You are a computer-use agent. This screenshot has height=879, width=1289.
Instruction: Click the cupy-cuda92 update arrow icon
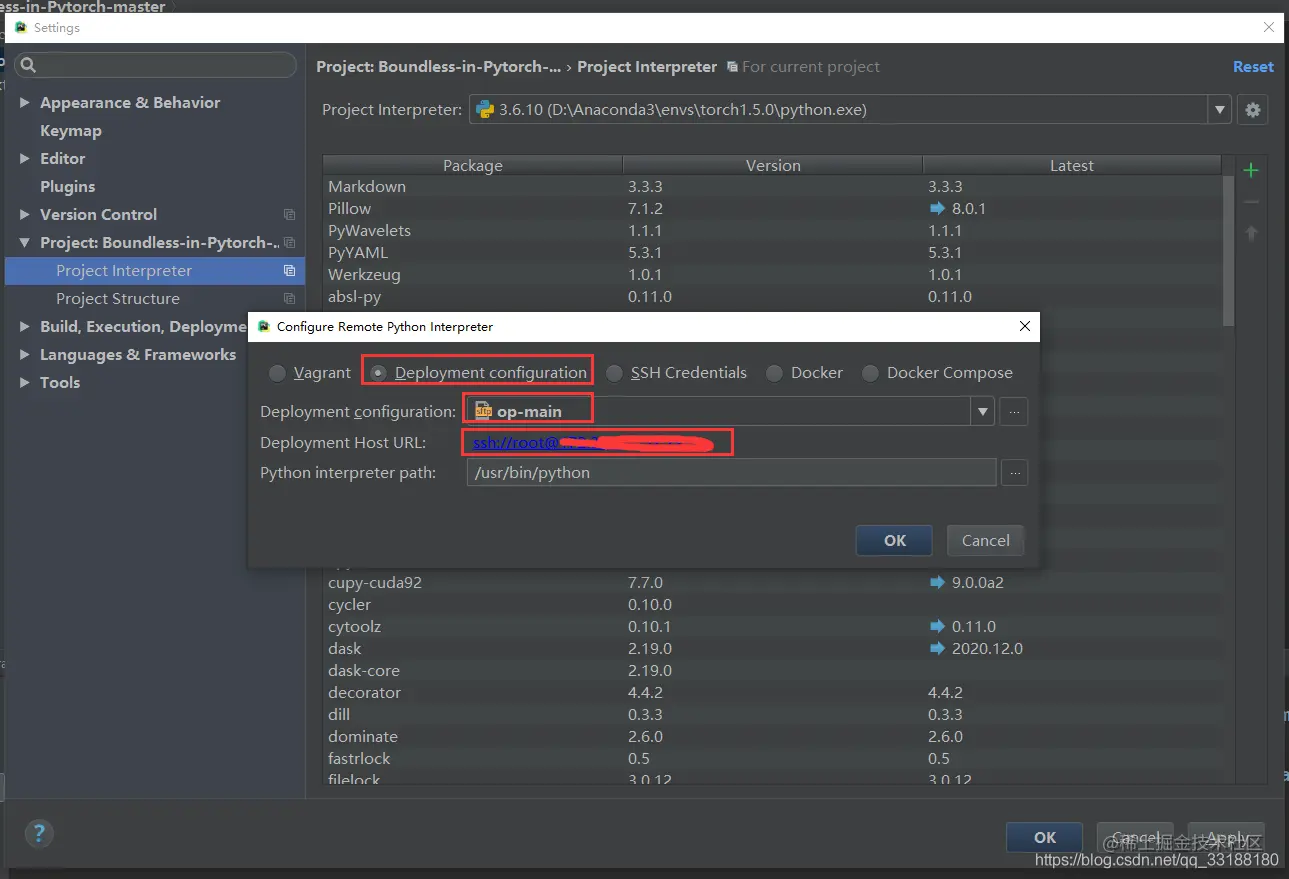(937, 582)
